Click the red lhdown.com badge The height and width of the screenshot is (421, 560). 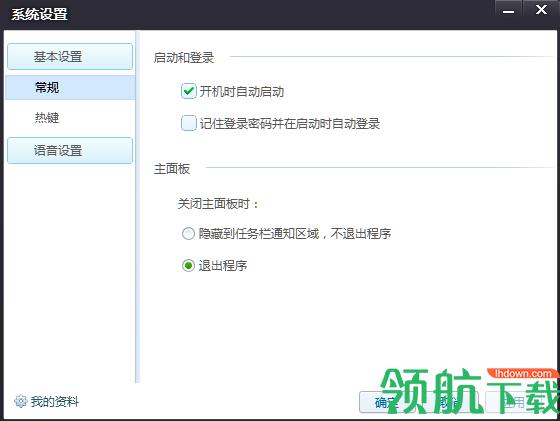[523, 374]
